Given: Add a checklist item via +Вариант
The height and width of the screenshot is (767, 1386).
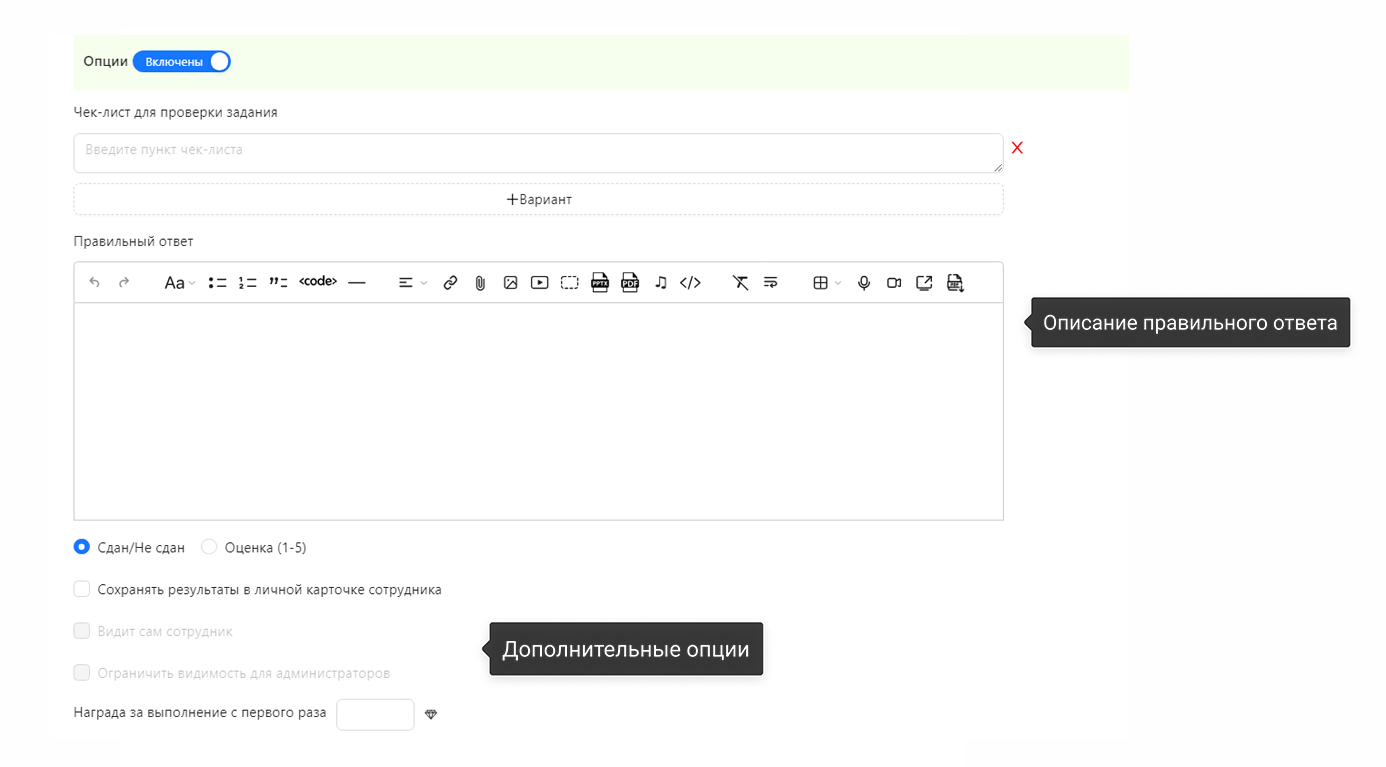Looking at the screenshot, I should pos(538,199).
